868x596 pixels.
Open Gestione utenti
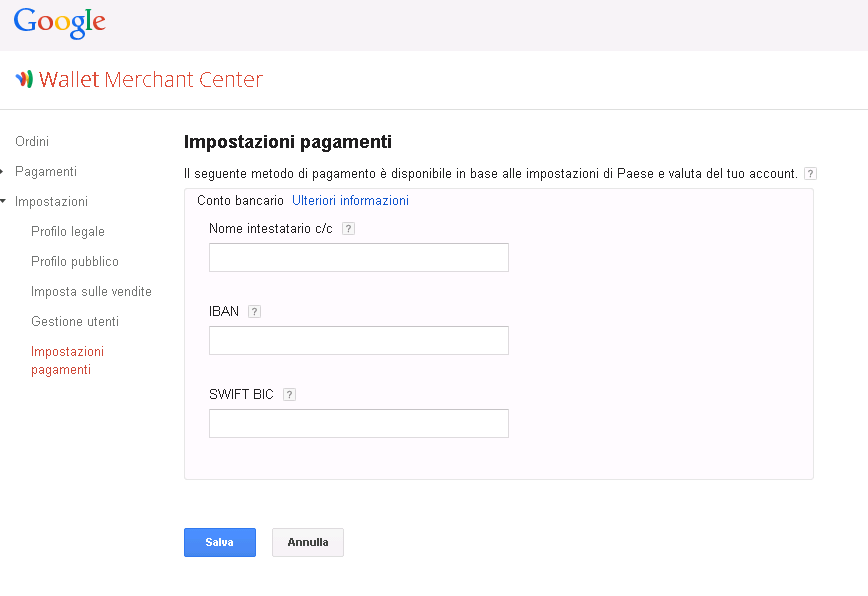point(75,321)
